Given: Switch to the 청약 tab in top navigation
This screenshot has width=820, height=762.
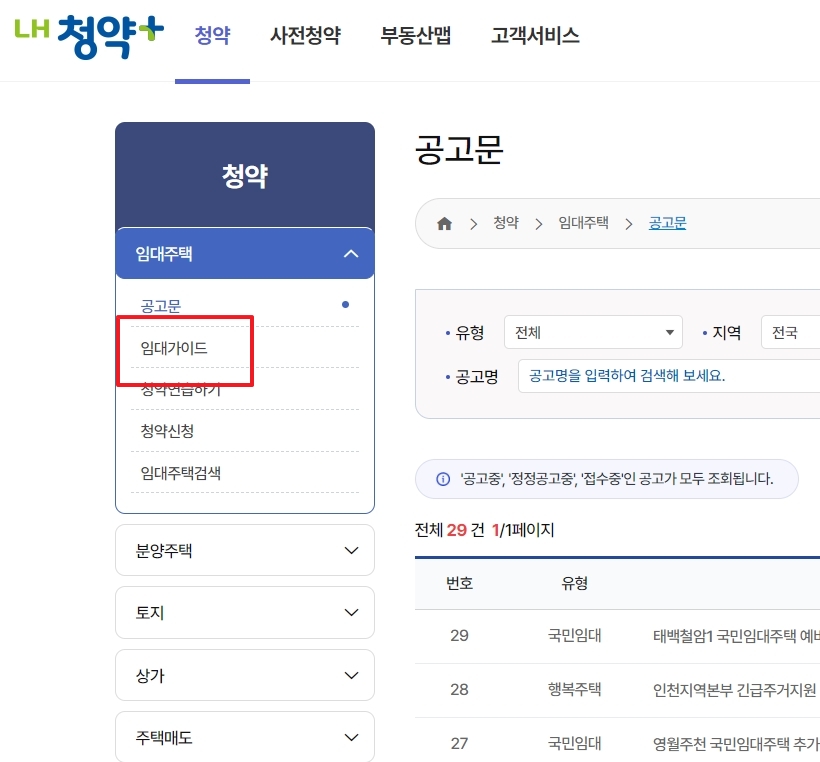Looking at the screenshot, I should [212, 34].
